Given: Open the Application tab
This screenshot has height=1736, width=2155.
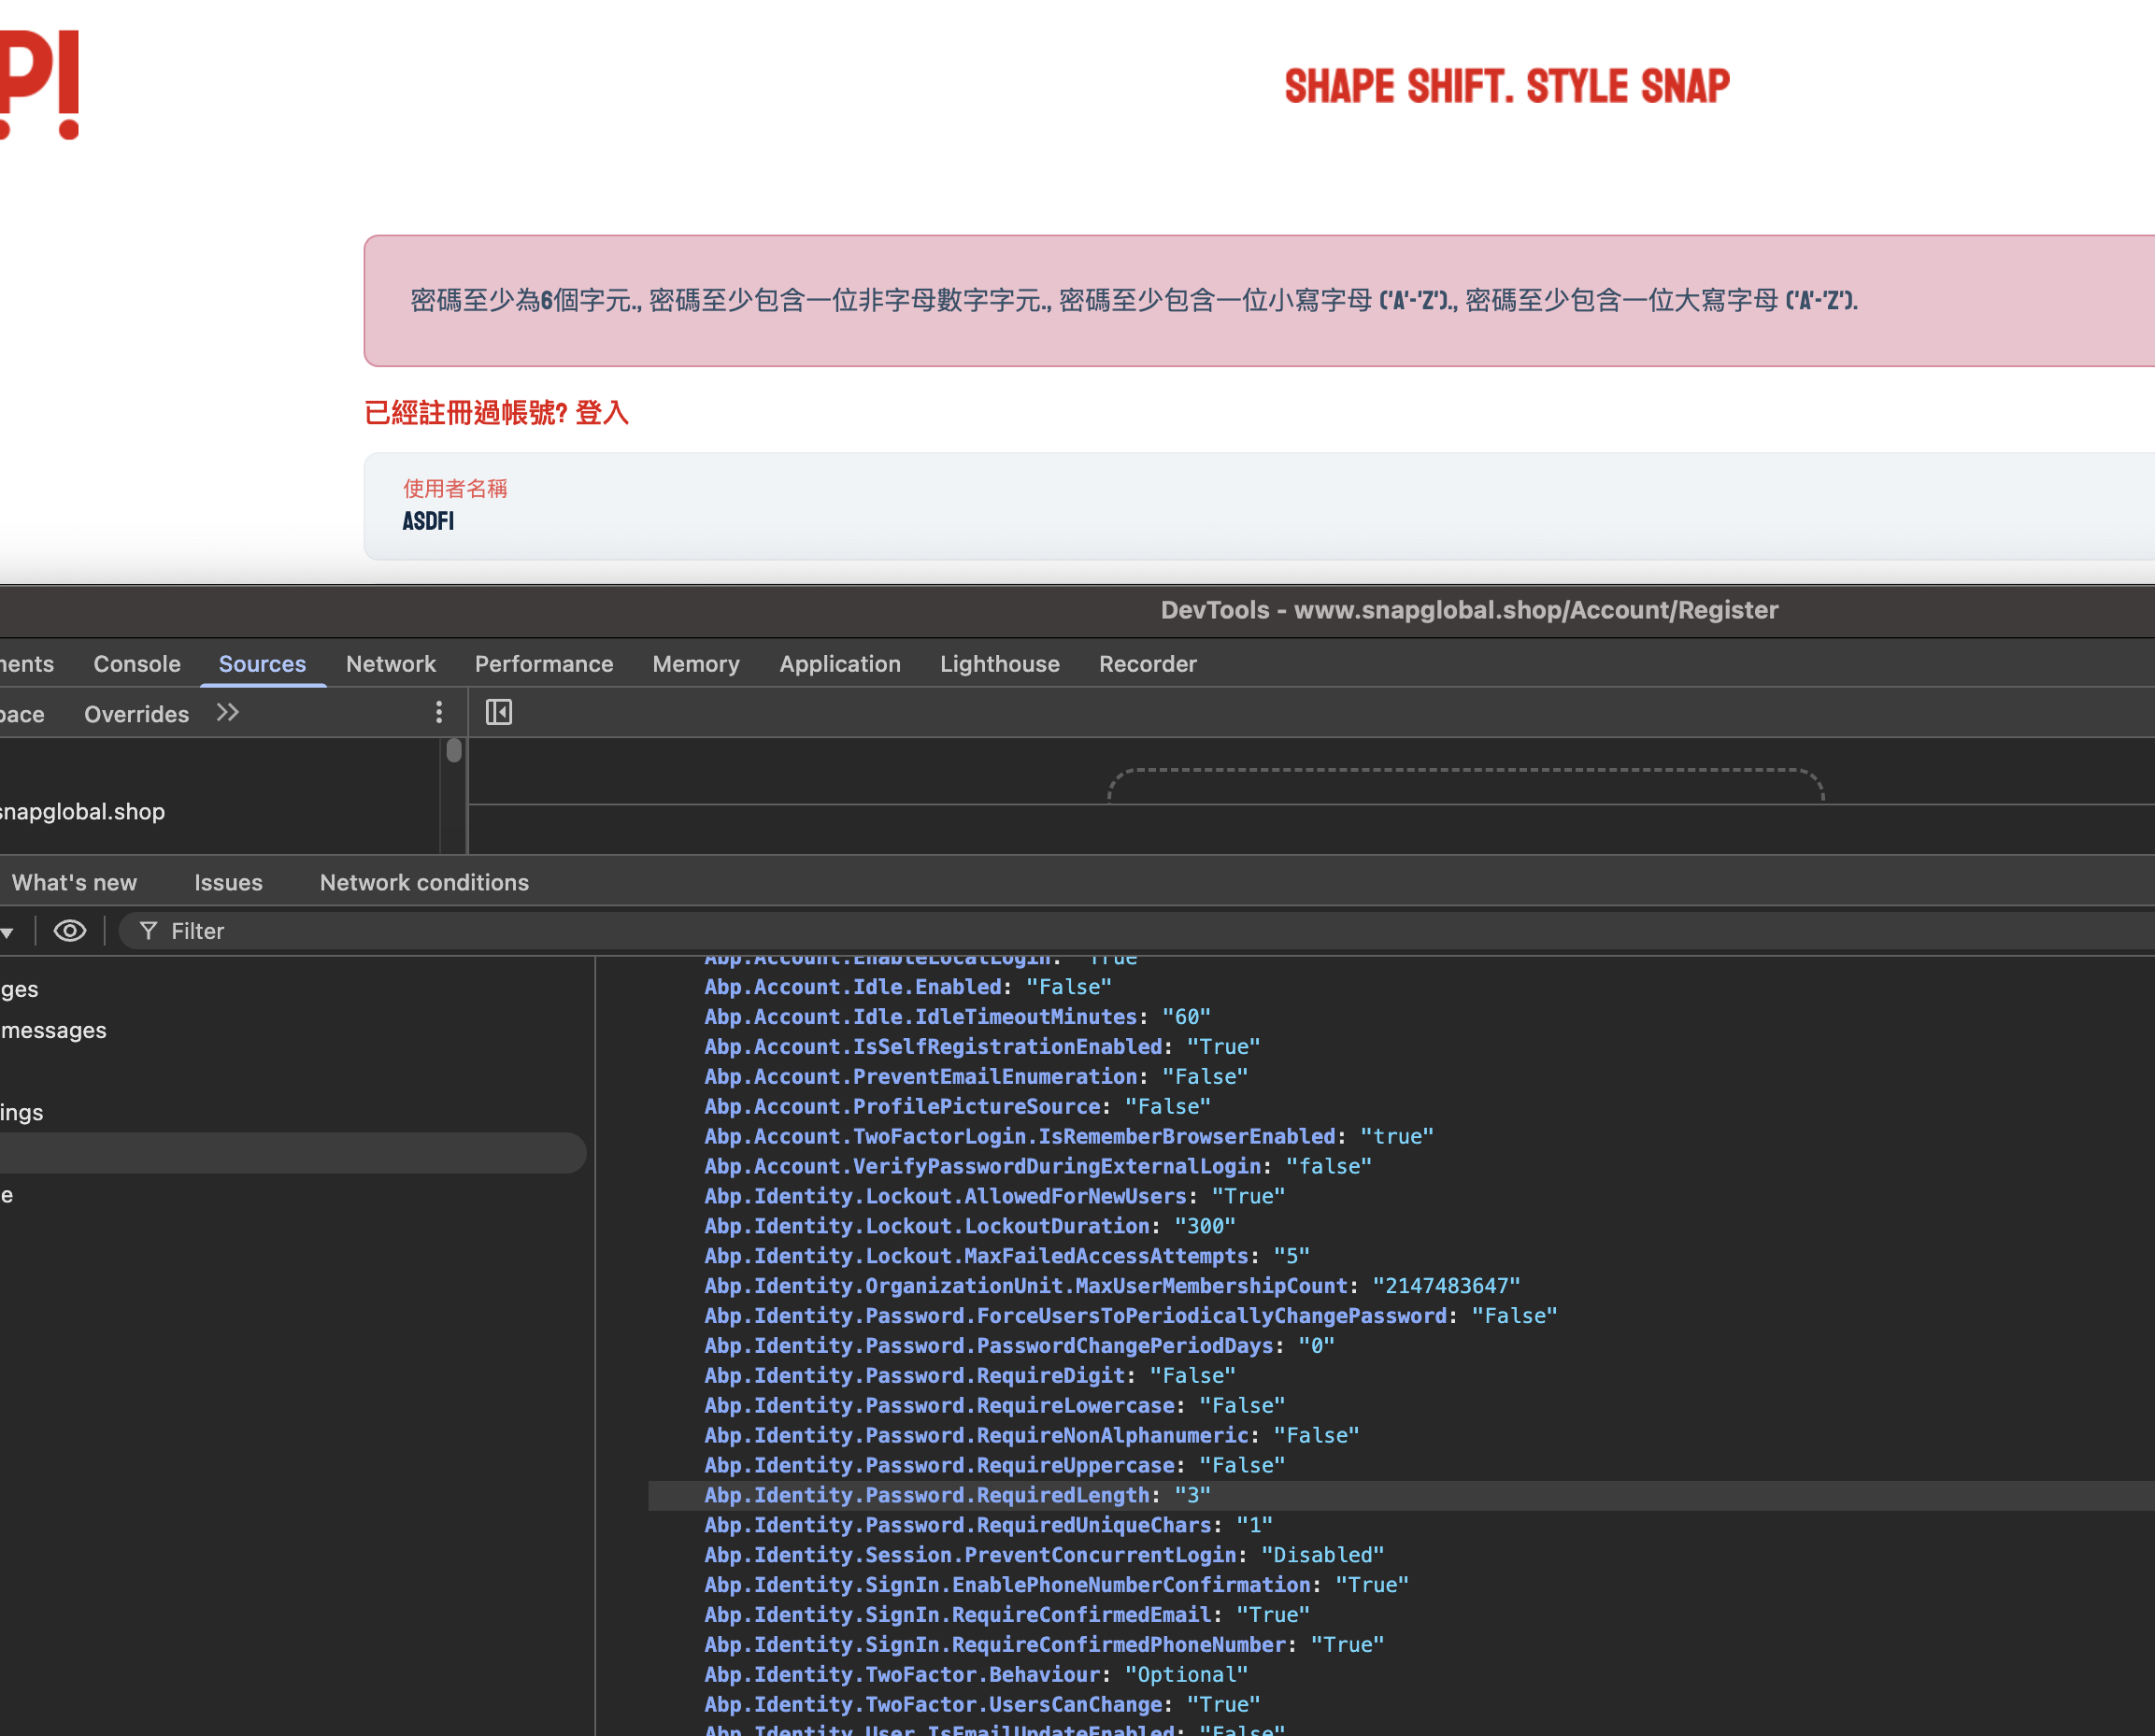Looking at the screenshot, I should coord(839,664).
